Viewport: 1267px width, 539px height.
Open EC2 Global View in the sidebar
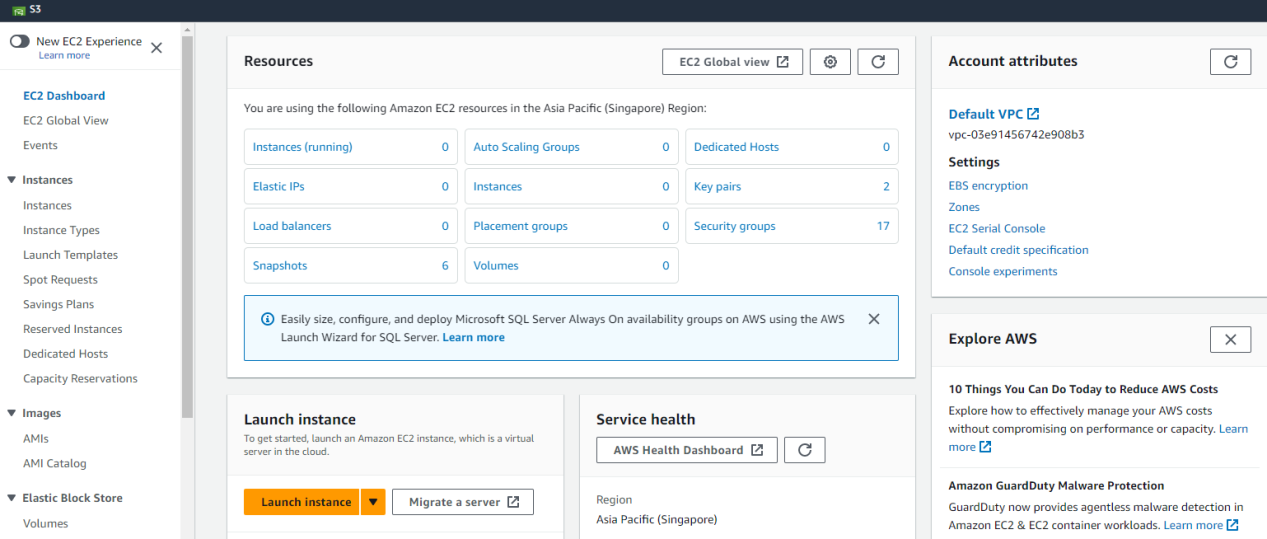(x=66, y=120)
